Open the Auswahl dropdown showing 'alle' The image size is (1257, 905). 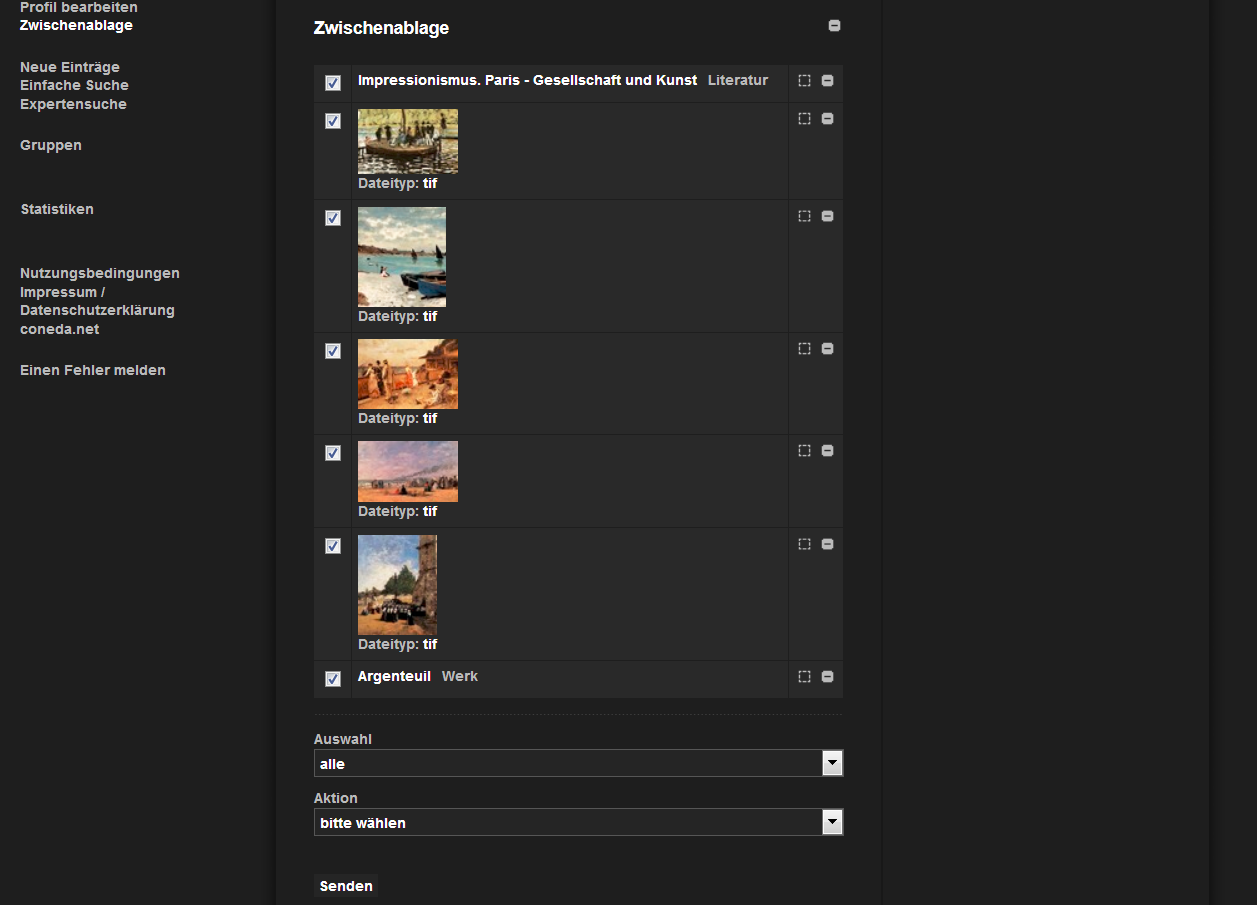tap(578, 763)
